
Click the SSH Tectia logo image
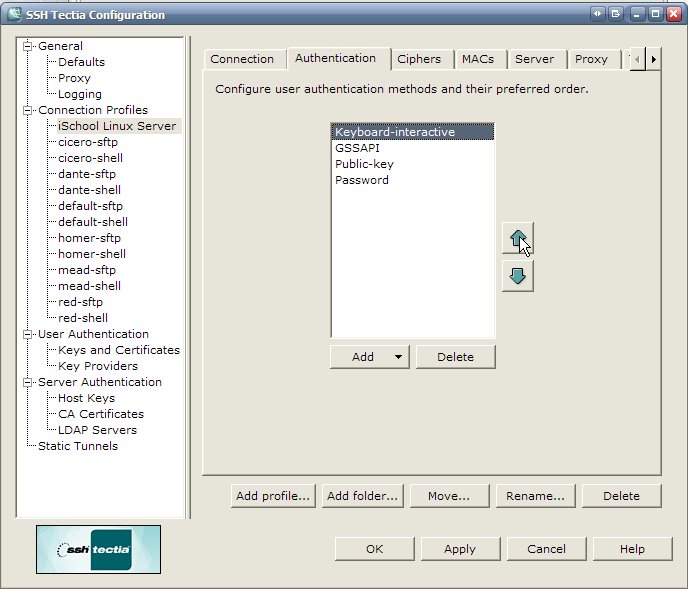pyautogui.click(x=98, y=549)
